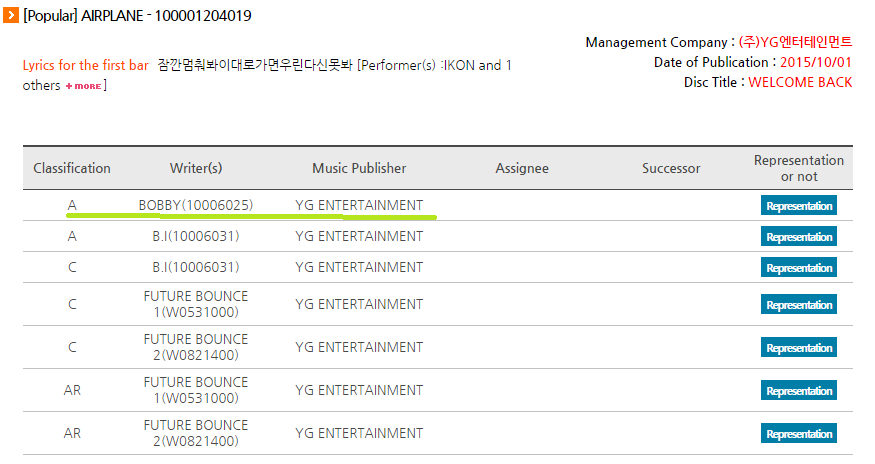Click Representation button for classification C B.I row
Screen dimensions: 875x464
799,267
